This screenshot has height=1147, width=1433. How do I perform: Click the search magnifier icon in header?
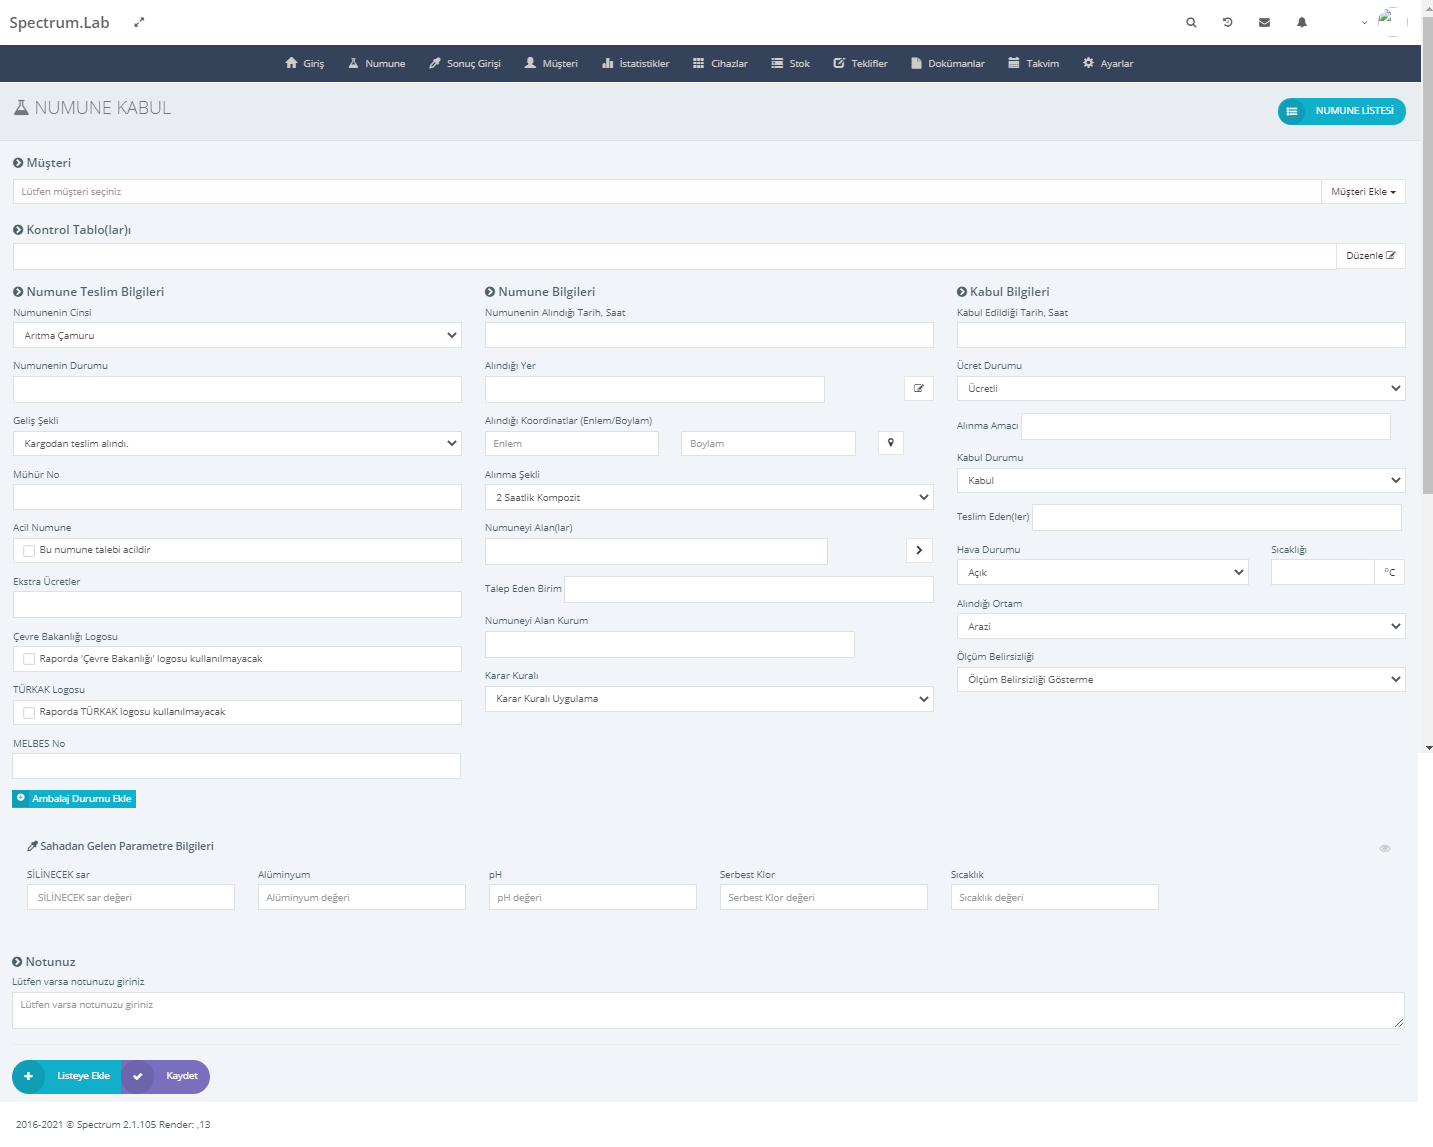click(1191, 22)
